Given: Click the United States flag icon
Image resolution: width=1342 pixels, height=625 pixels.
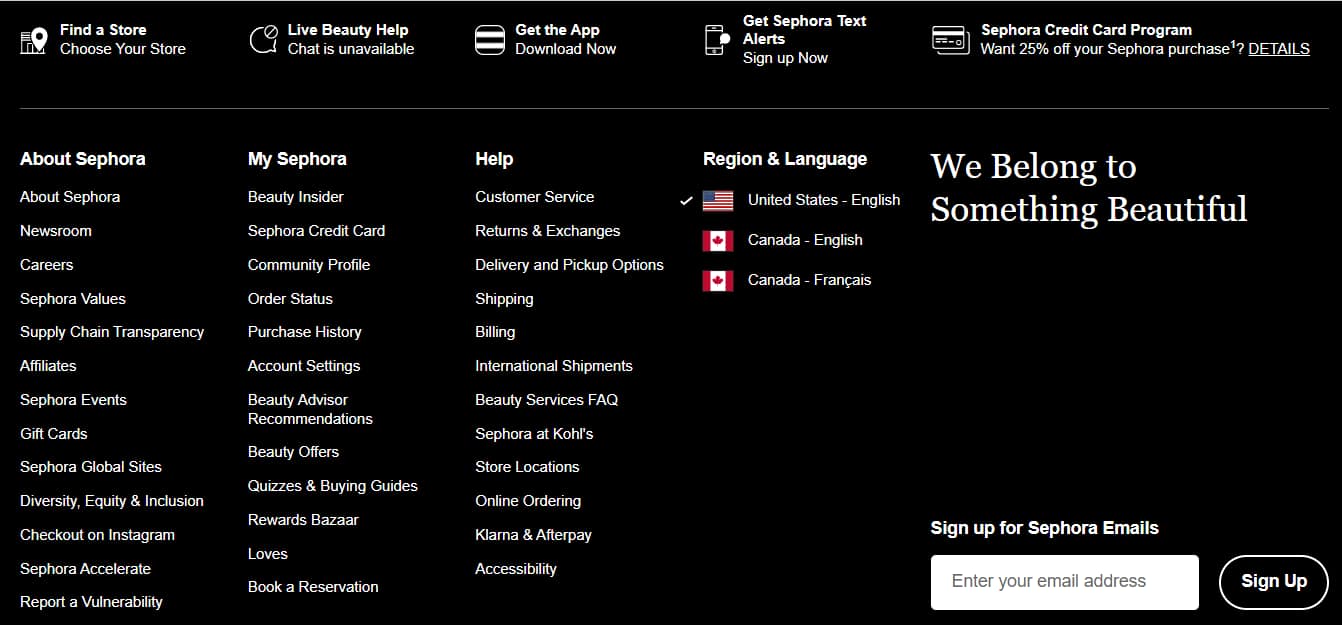Looking at the screenshot, I should coord(717,199).
